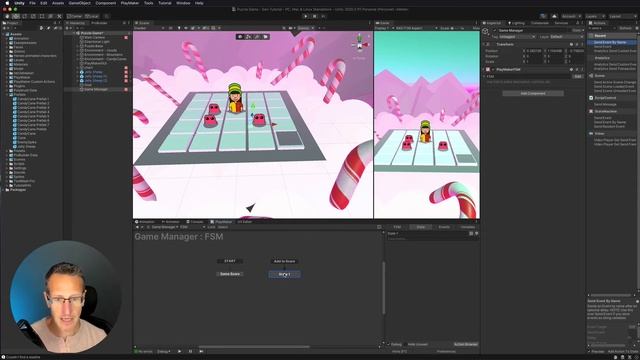Toggle scene lighting in Scene toolbar
The image size is (640, 360).
(x=179, y=28)
